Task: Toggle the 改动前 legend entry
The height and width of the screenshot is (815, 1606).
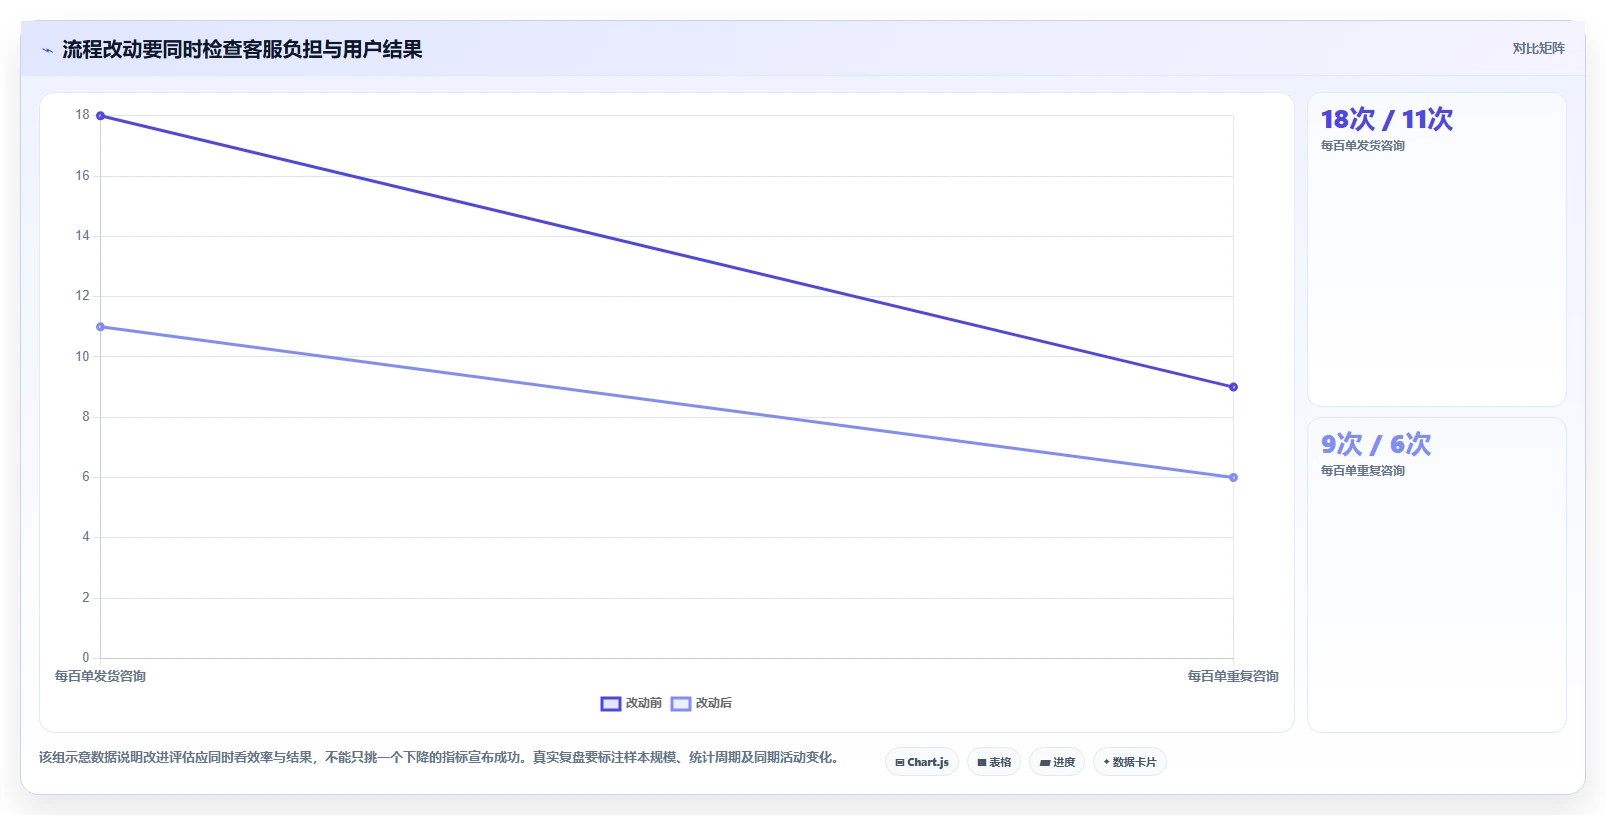Action: pos(631,703)
